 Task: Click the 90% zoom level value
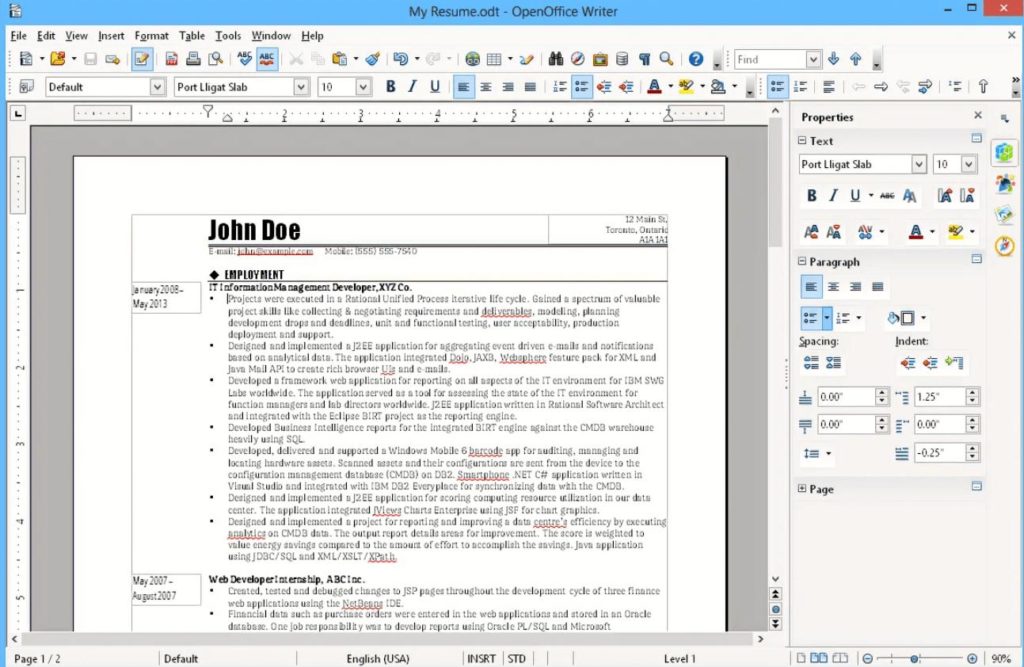pyautogui.click(x=1001, y=659)
